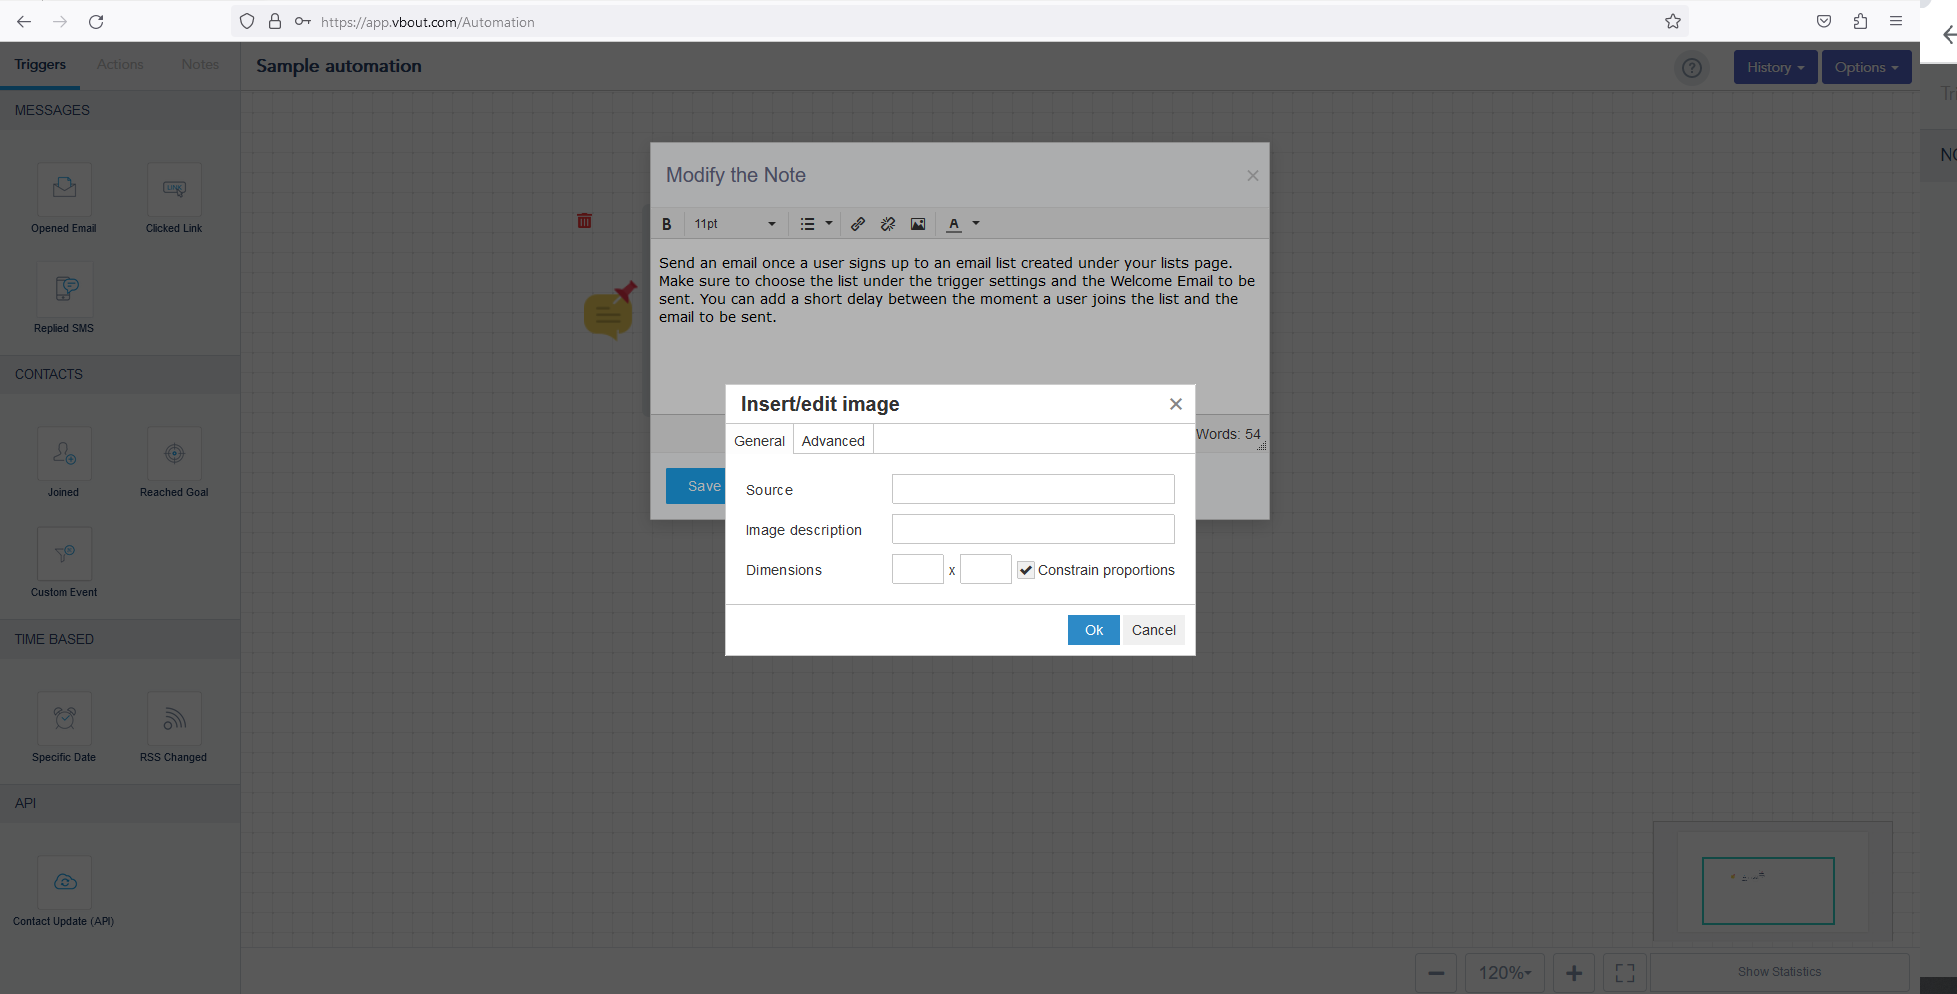
Task: Expand the bullet list style dropdown arrow
Action: click(x=829, y=224)
